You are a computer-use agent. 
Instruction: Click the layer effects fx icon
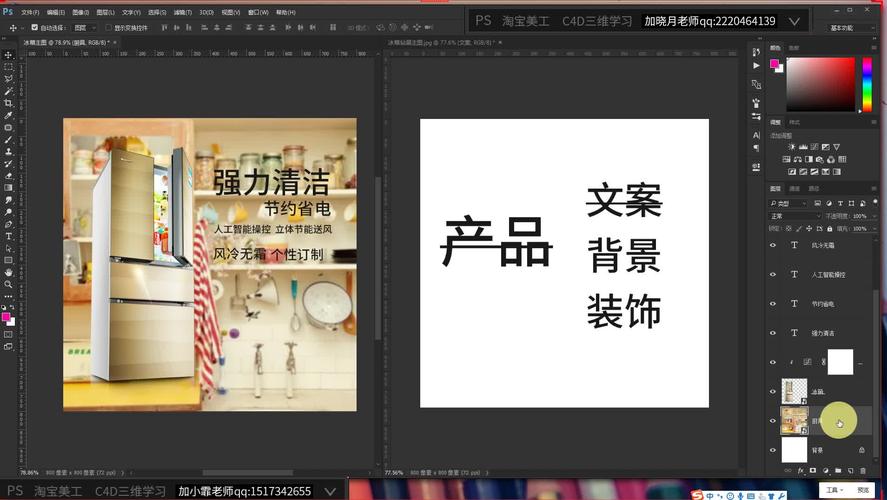pos(800,471)
